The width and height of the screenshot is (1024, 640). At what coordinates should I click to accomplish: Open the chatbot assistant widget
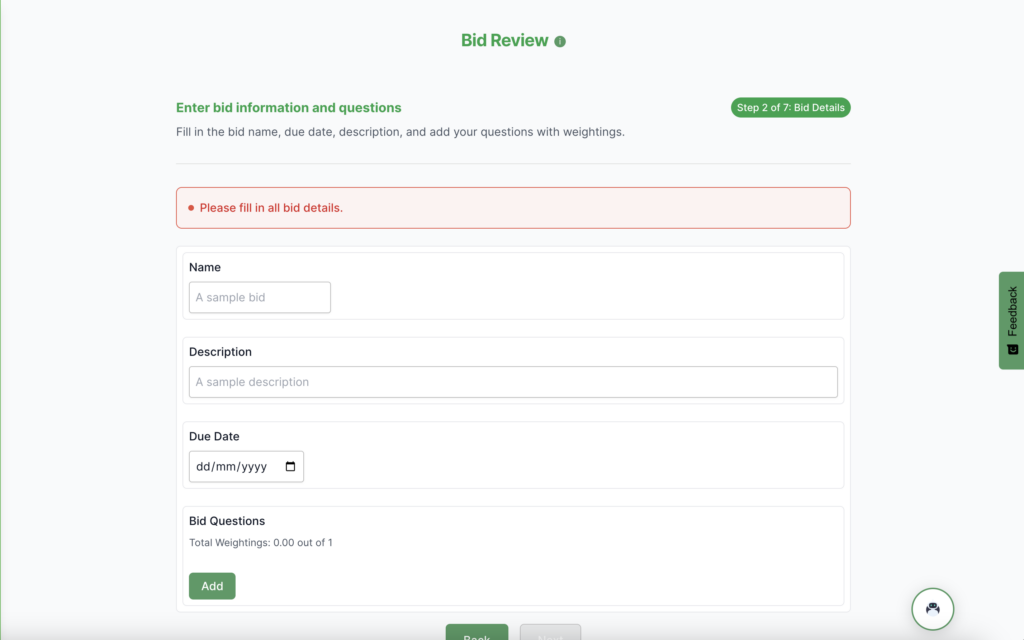932,607
